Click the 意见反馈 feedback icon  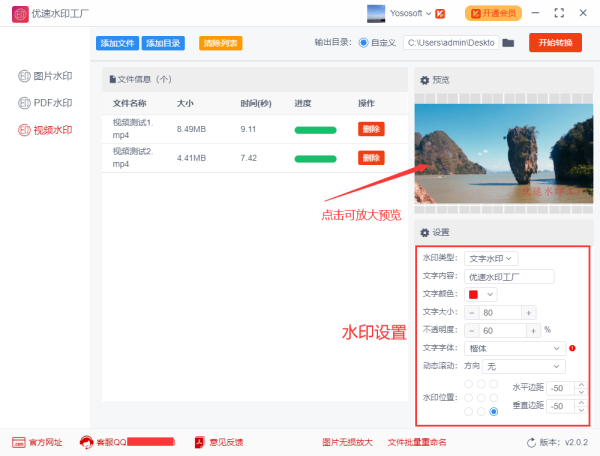click(200, 442)
